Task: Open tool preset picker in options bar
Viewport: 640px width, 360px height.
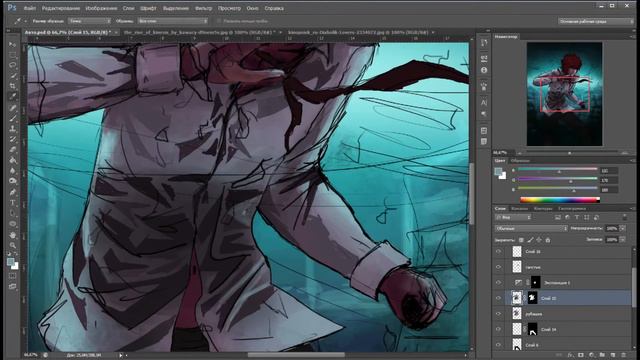Action: 20,21
